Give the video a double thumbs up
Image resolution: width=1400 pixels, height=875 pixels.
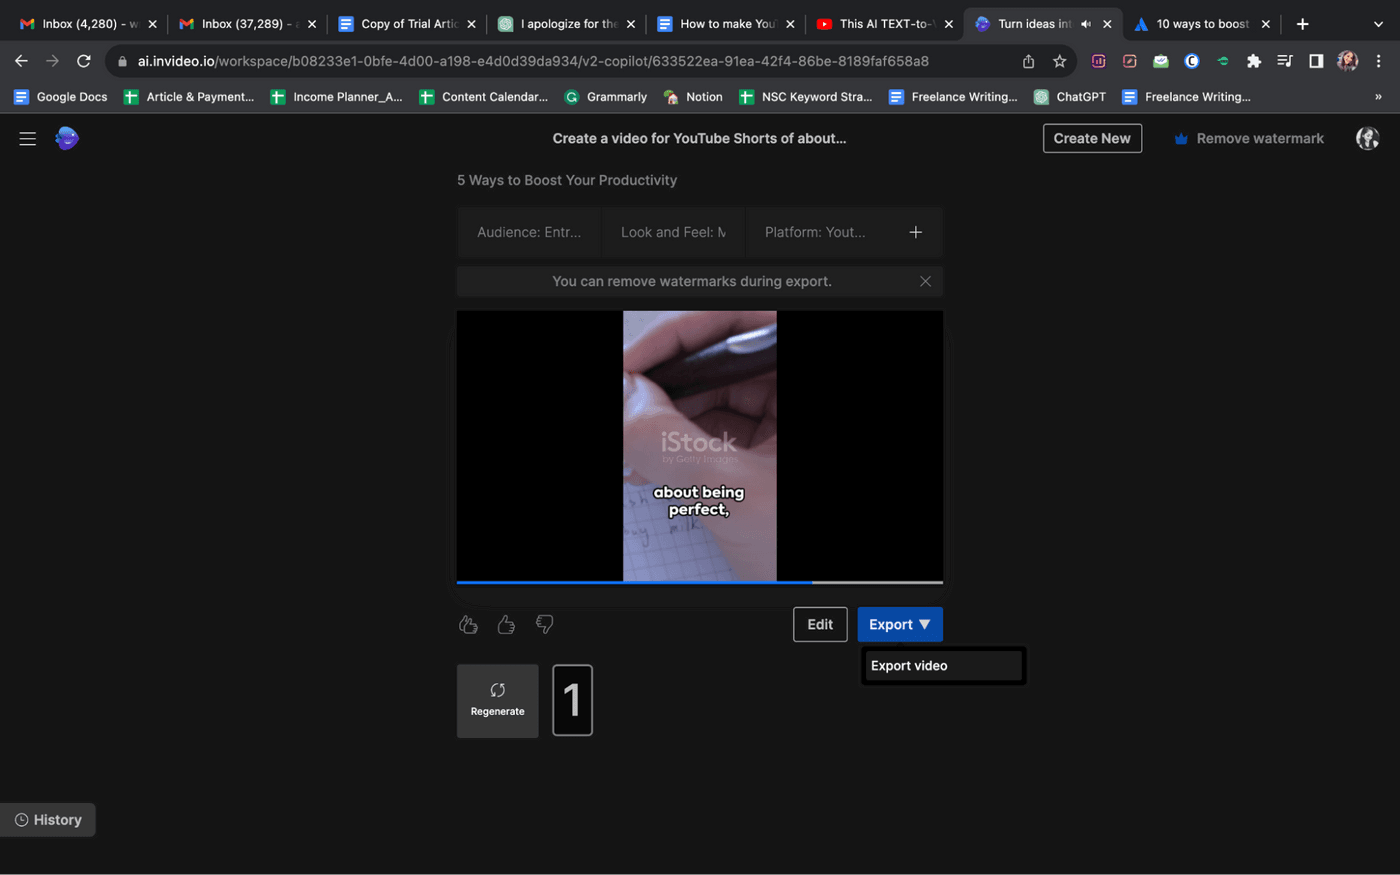[468, 624]
